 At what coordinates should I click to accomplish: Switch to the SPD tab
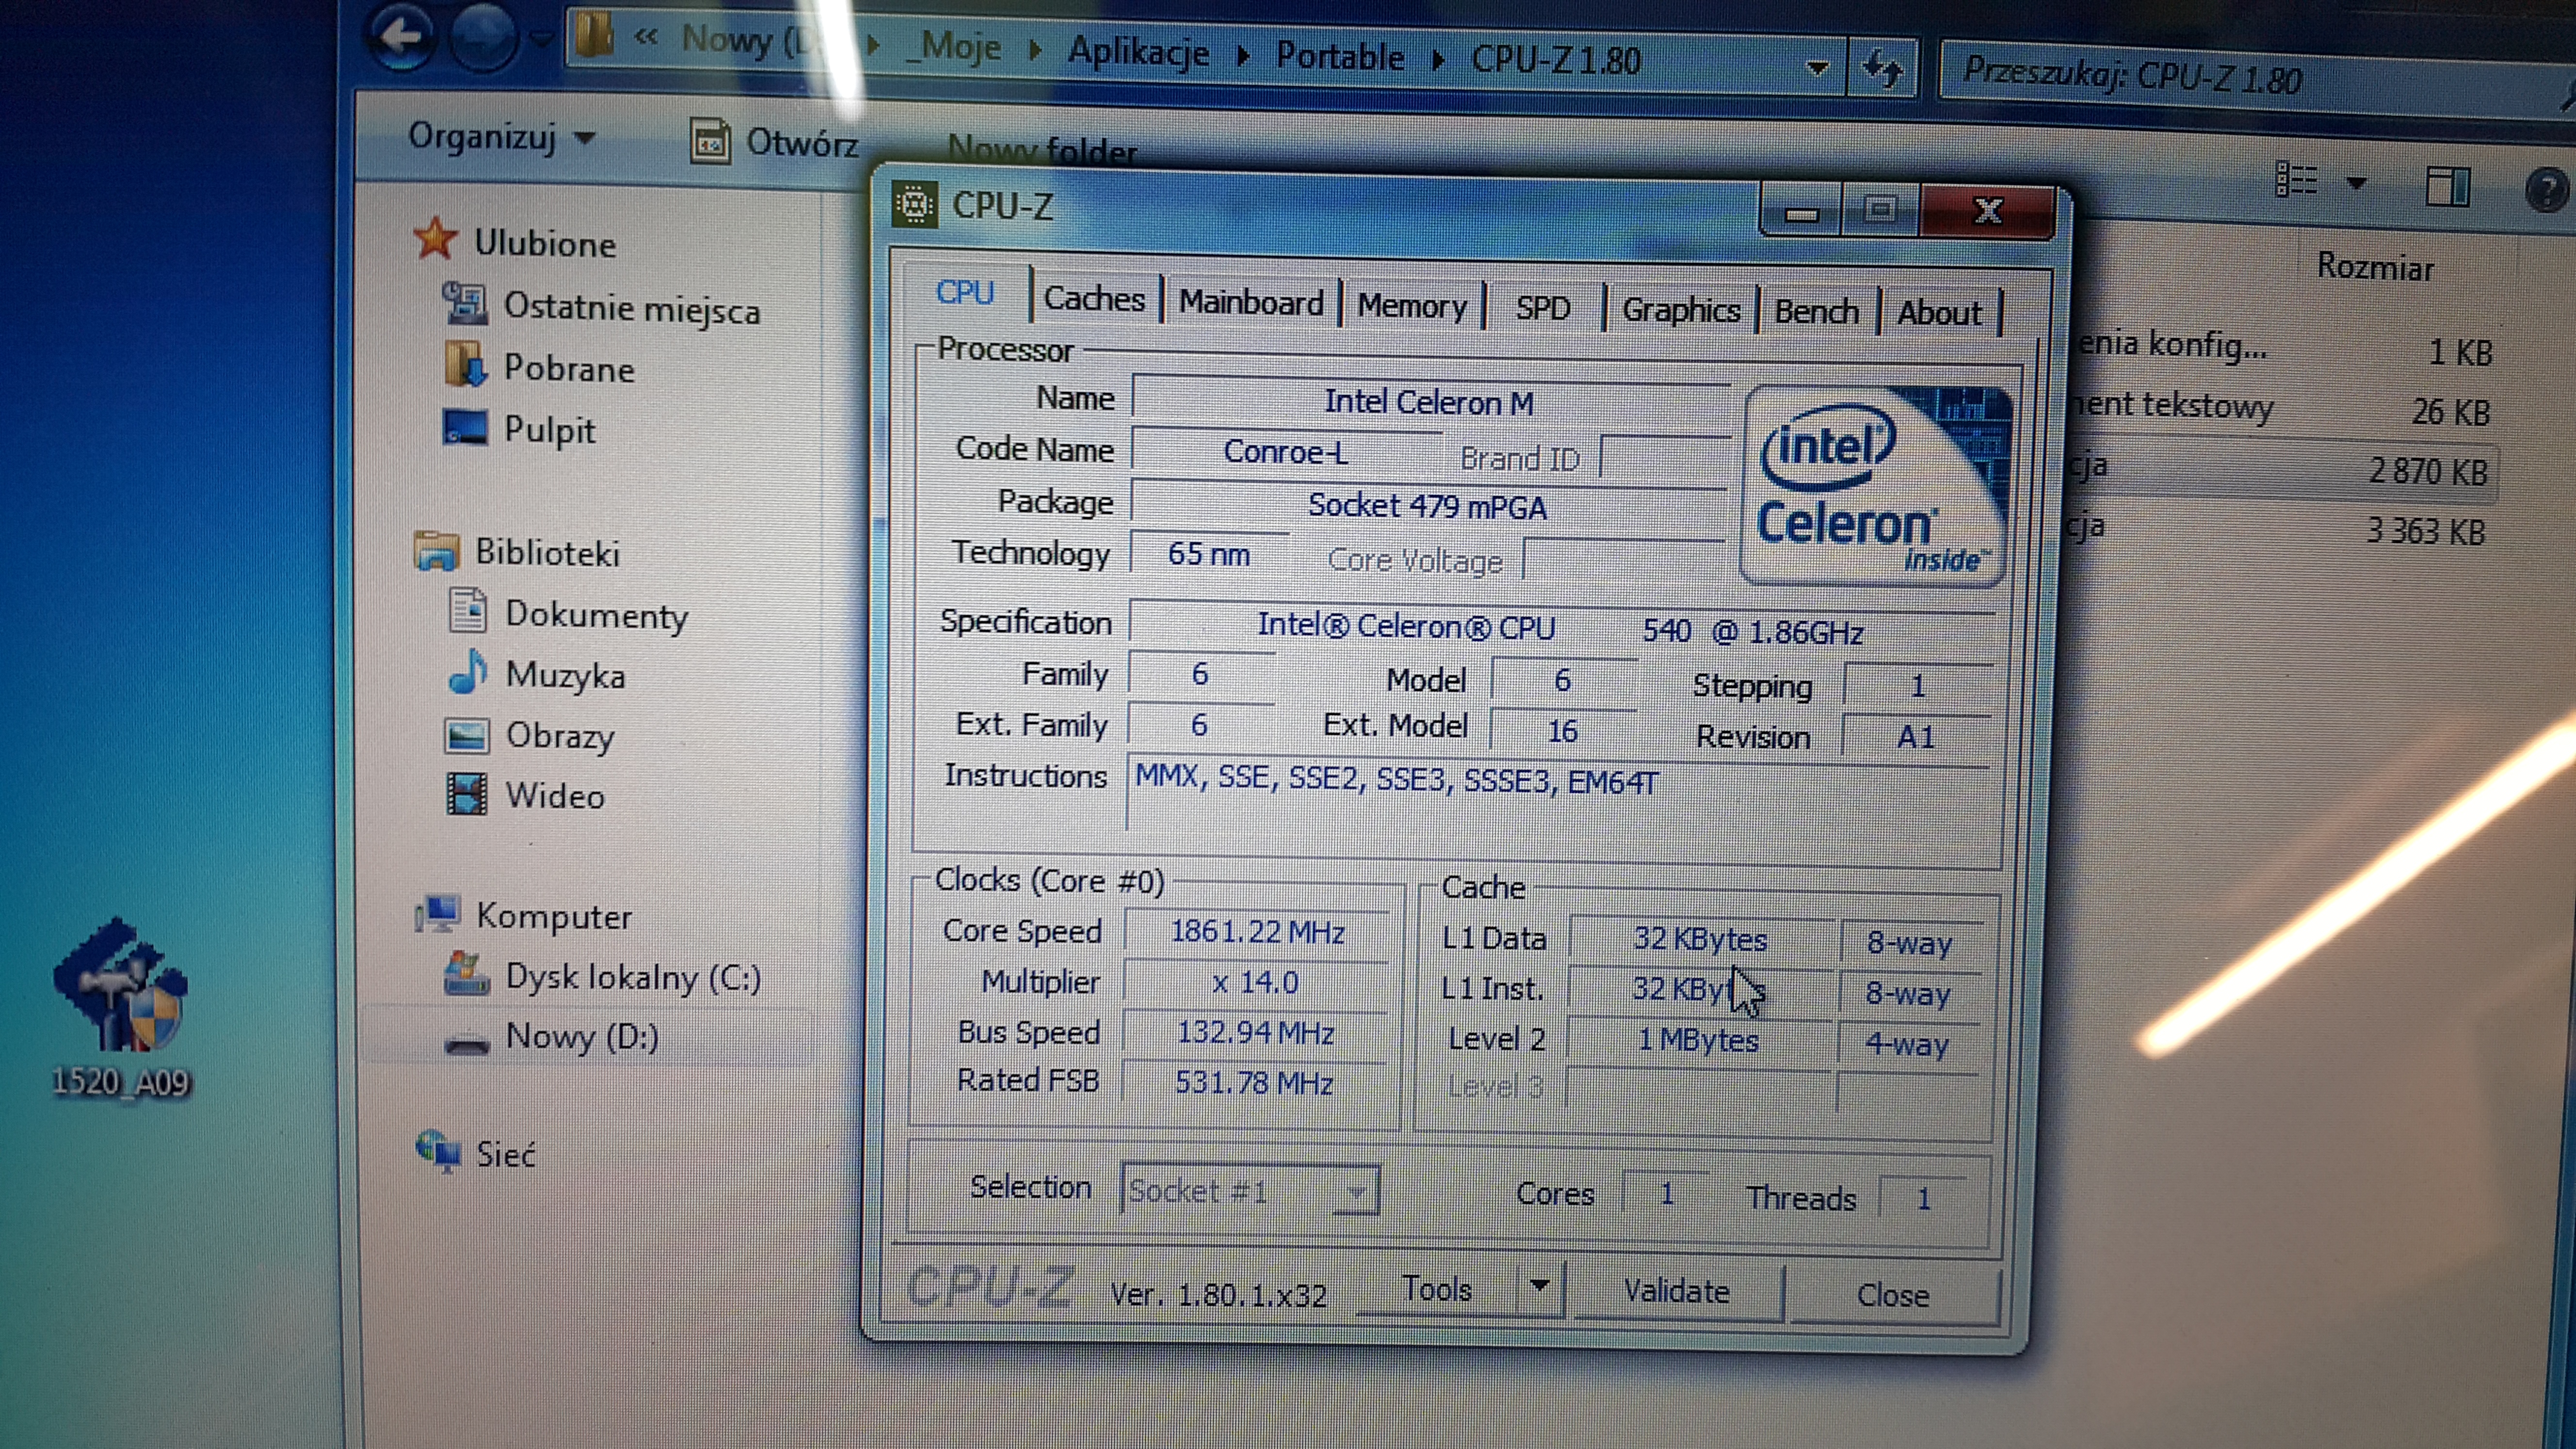(x=1543, y=308)
